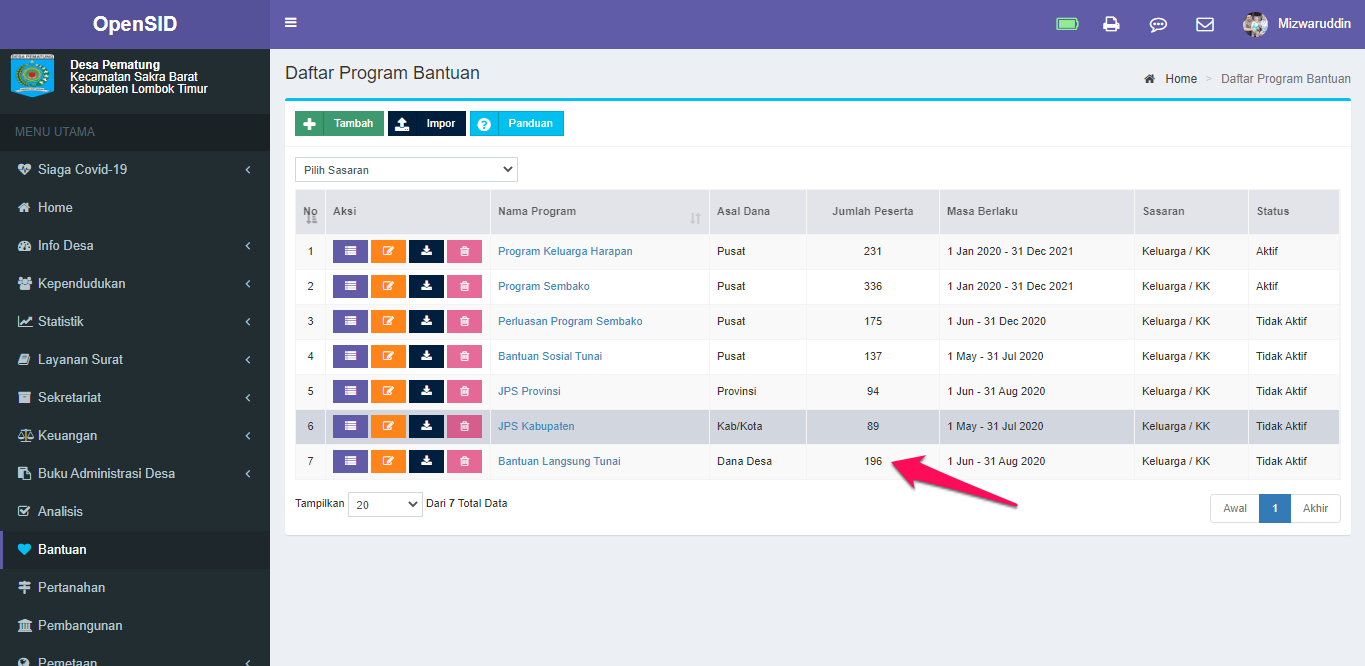Expand Buku Administrasi Desa menu

click(135, 473)
